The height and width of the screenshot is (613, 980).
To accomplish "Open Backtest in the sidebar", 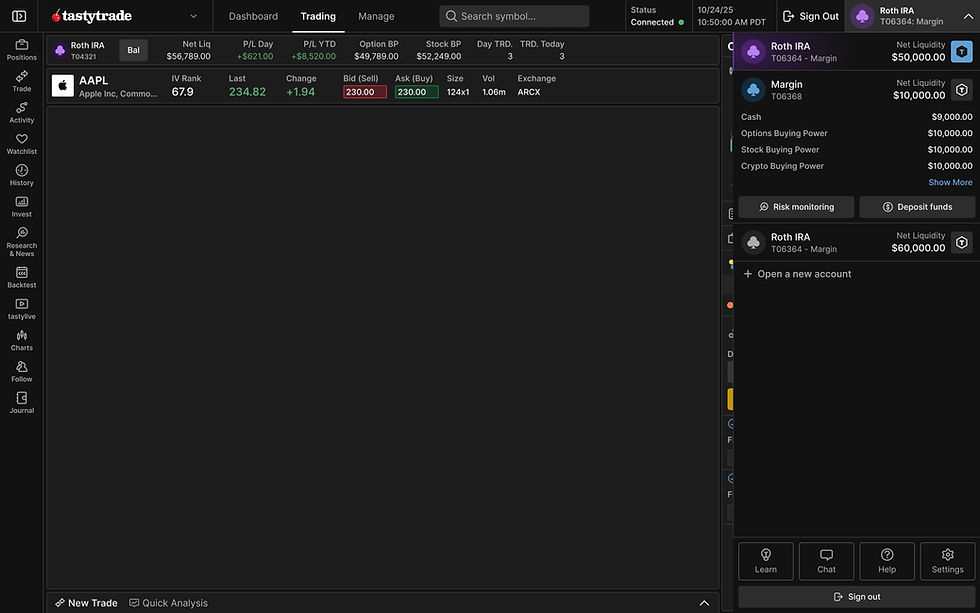I will click(x=22, y=277).
